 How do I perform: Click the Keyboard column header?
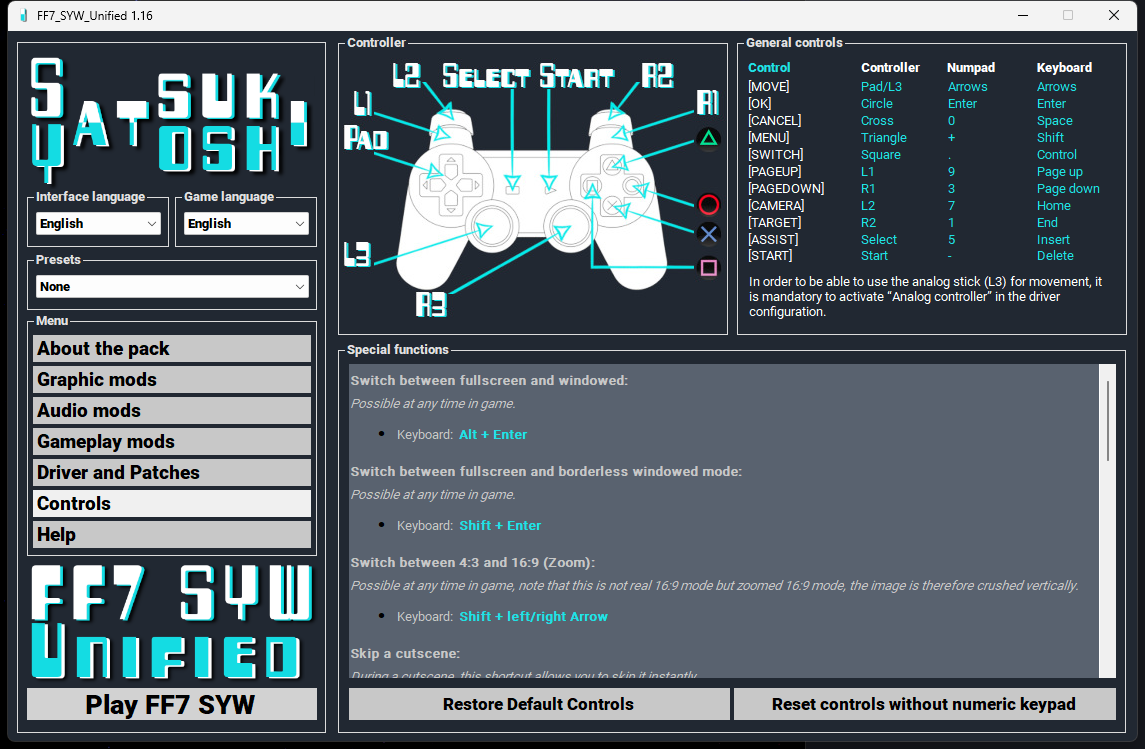click(x=1064, y=67)
